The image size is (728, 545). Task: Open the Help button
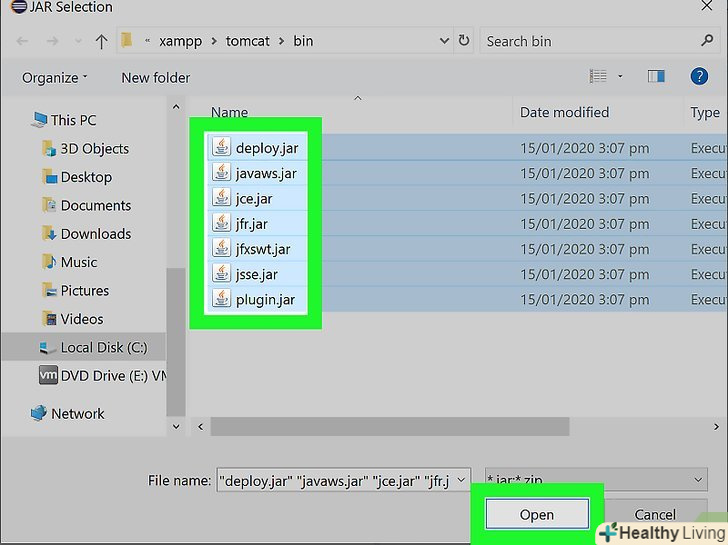699,76
